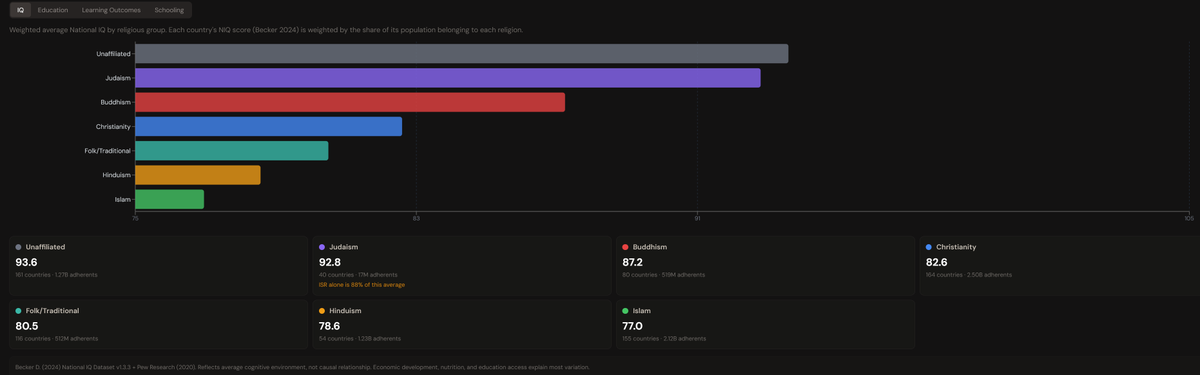1200x375 pixels.
Task: Click the 83 tick on the x-axis
Action: coord(416,218)
